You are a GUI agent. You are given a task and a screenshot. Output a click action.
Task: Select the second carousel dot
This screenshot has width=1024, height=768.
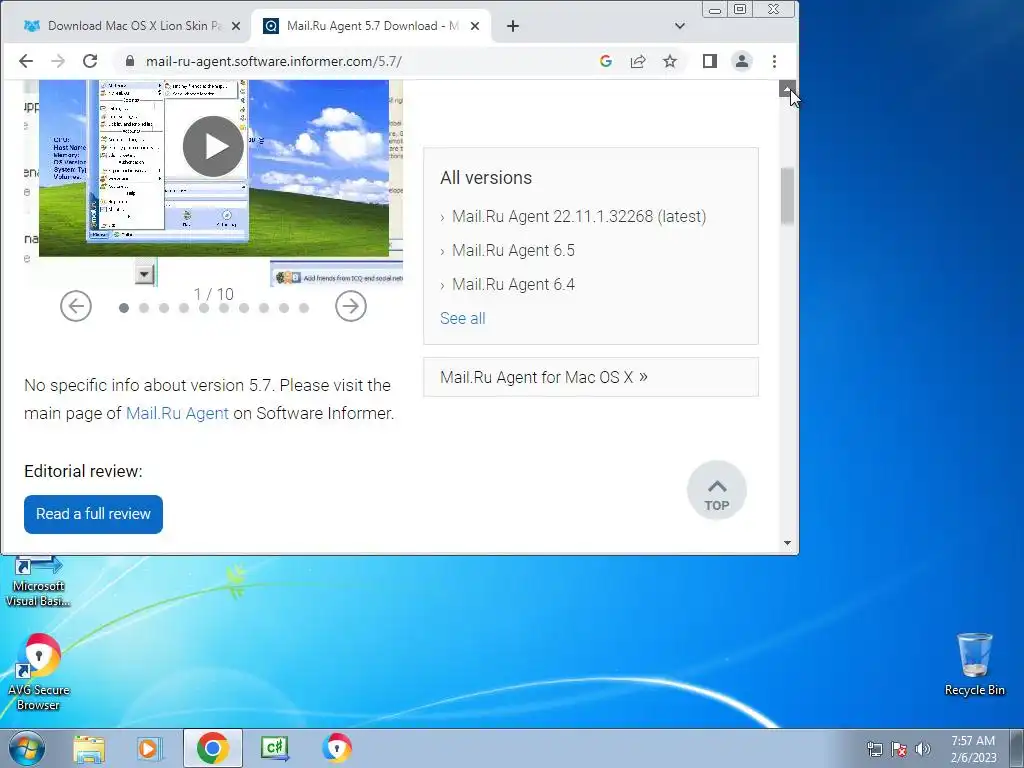click(144, 308)
